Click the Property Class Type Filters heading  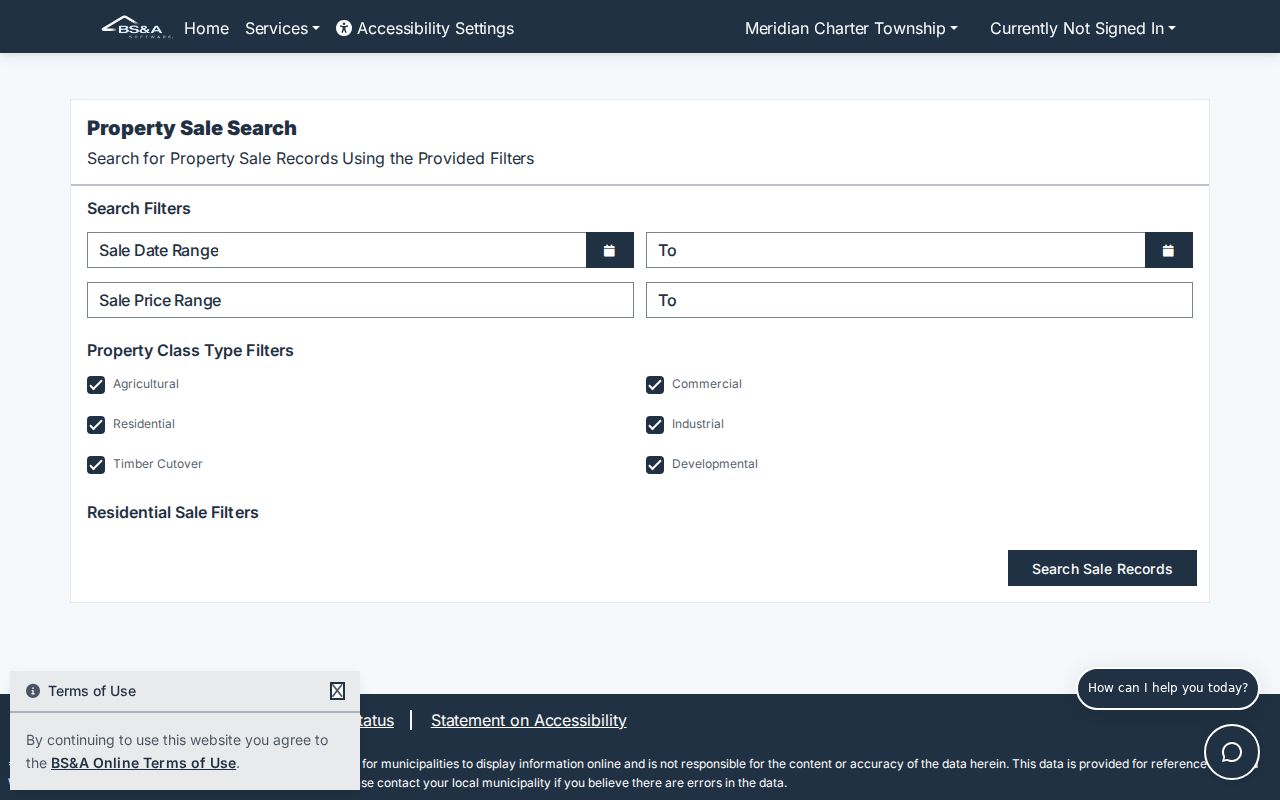pyautogui.click(x=190, y=350)
